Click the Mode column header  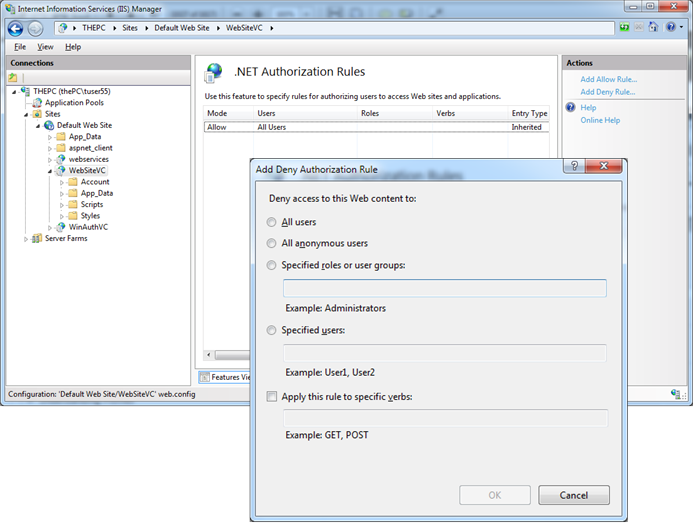pos(228,113)
